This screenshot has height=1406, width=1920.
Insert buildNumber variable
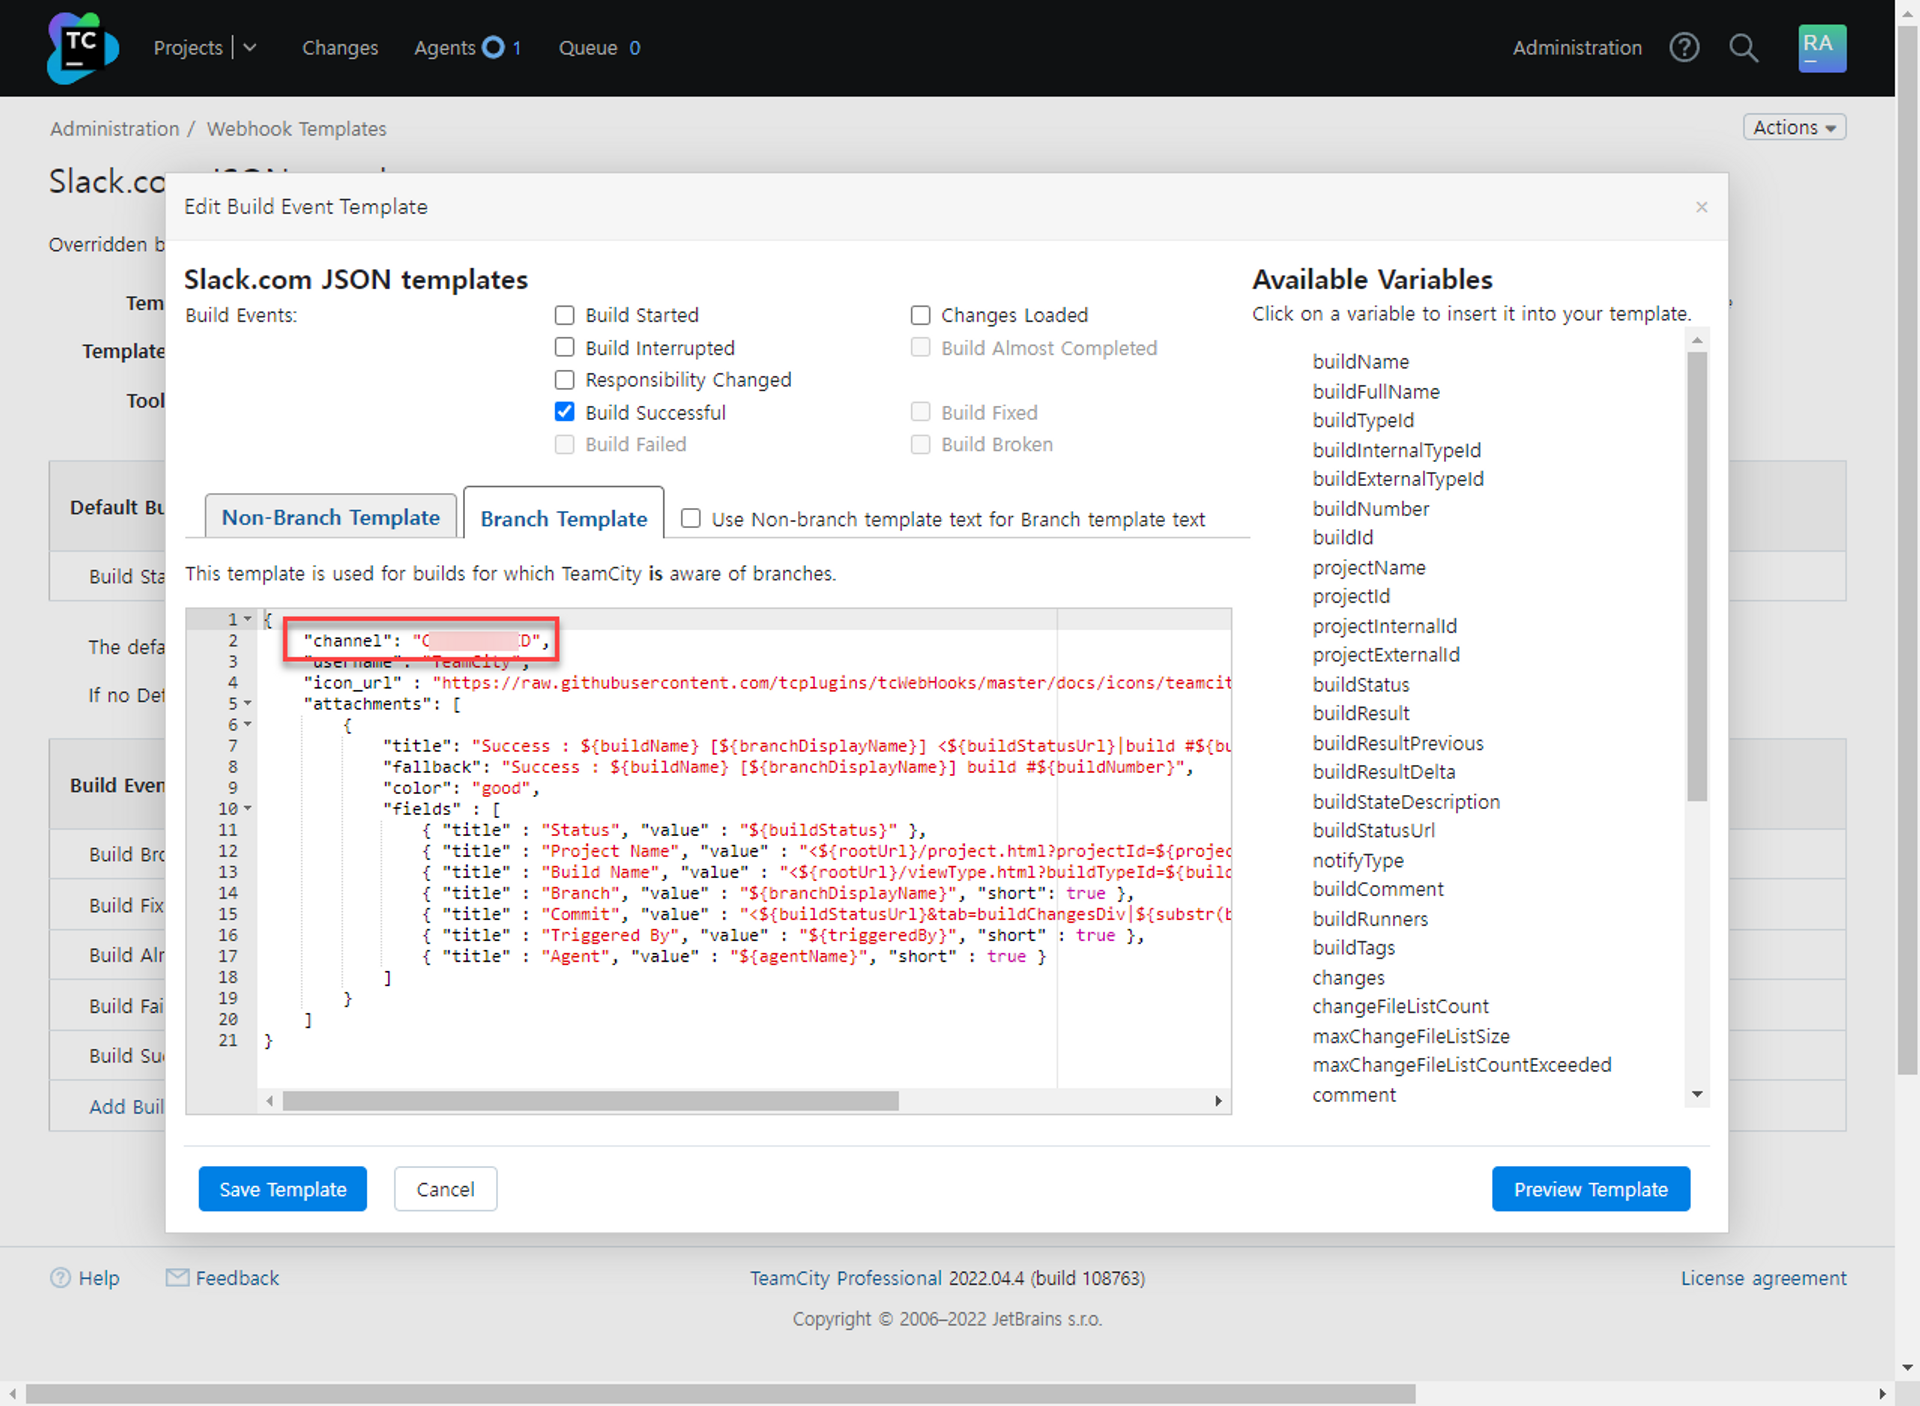[1370, 508]
